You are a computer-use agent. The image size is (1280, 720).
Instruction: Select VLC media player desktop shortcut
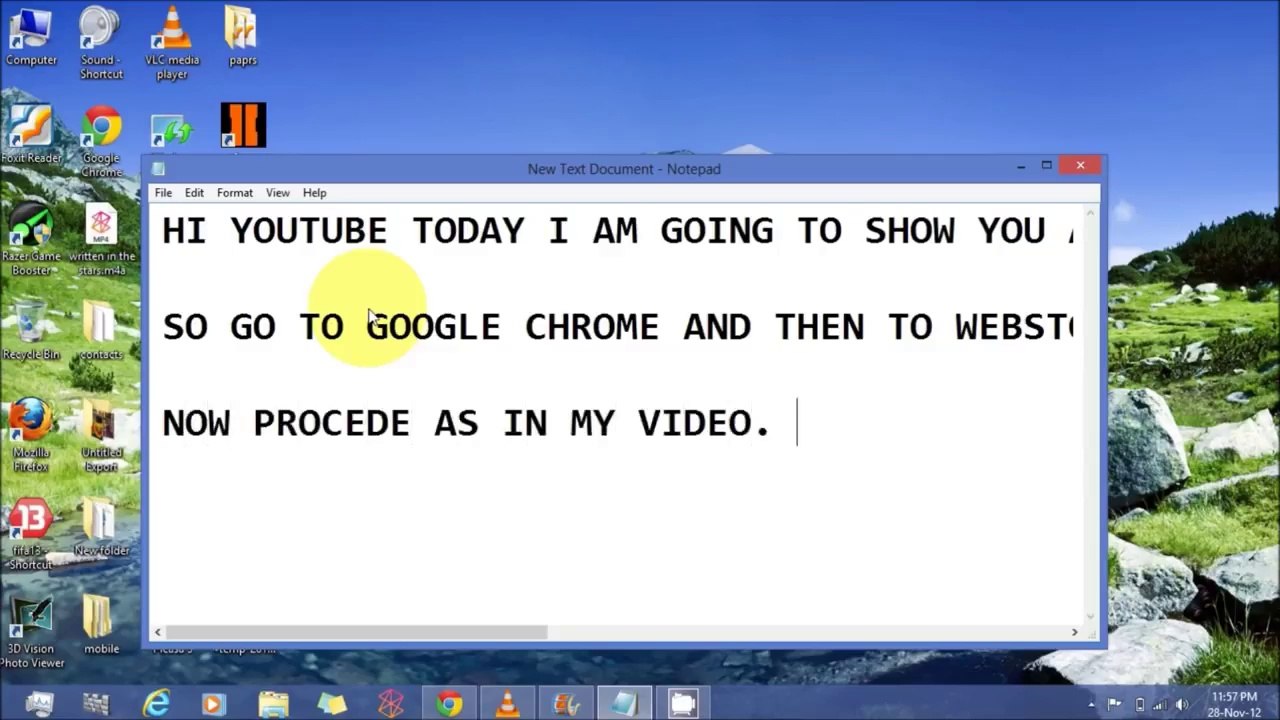pos(172,42)
